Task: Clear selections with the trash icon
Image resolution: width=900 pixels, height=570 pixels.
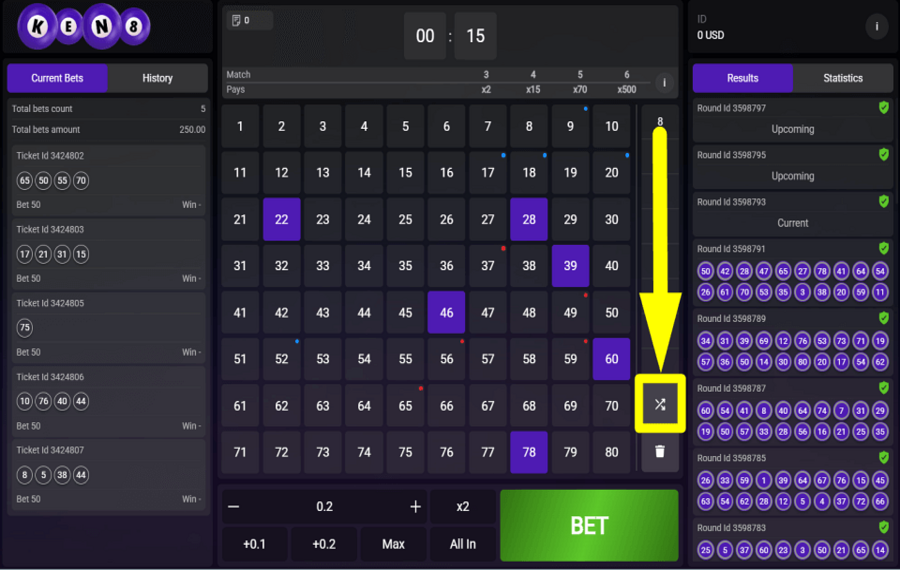Action: (x=660, y=451)
